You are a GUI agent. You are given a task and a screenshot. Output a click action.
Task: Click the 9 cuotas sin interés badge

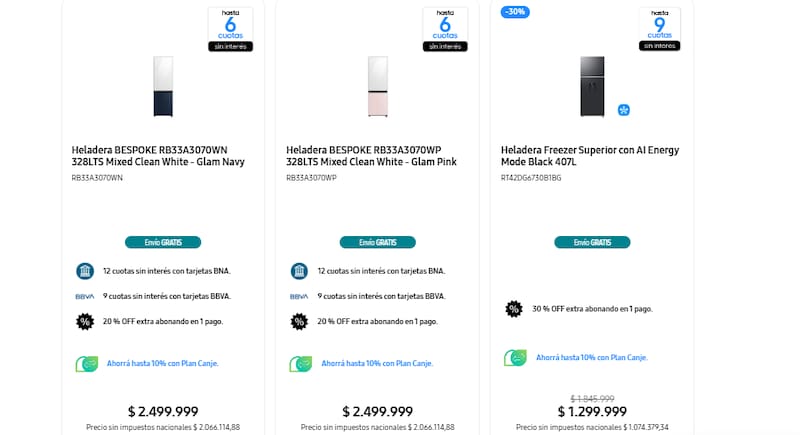[x=659, y=29]
